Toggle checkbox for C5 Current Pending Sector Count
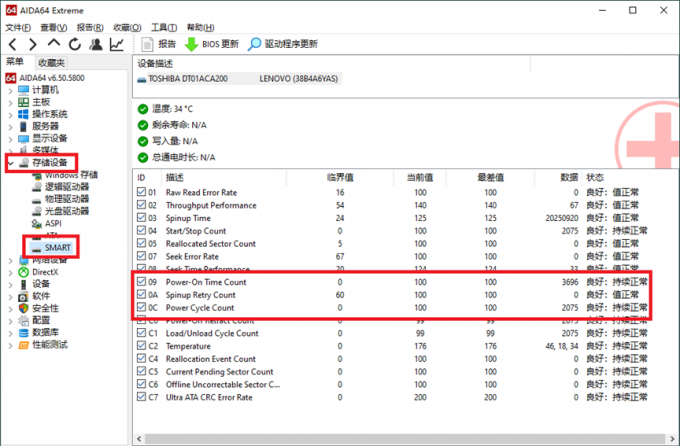Screen dimensions: 680x446 [141, 371]
